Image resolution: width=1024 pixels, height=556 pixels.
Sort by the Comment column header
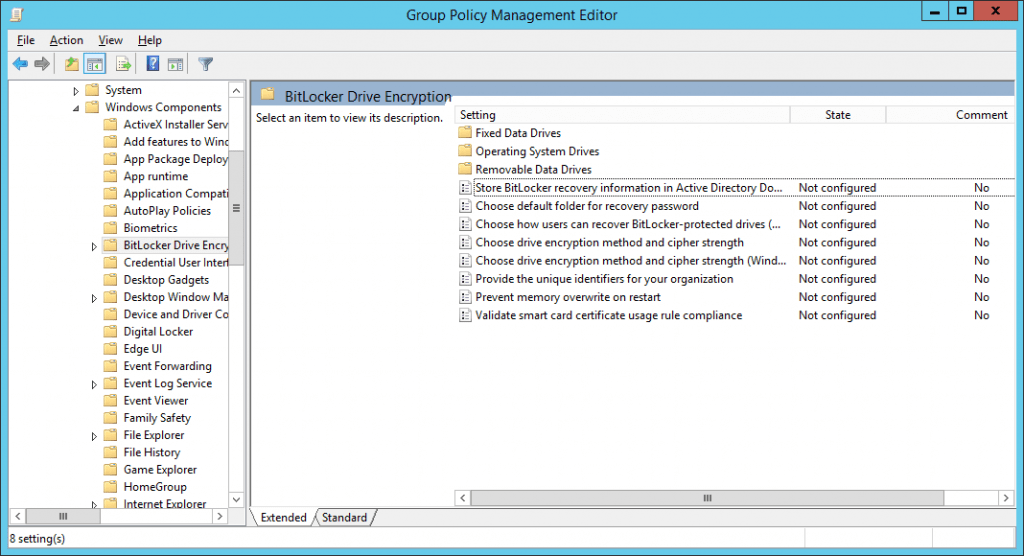(x=950, y=115)
